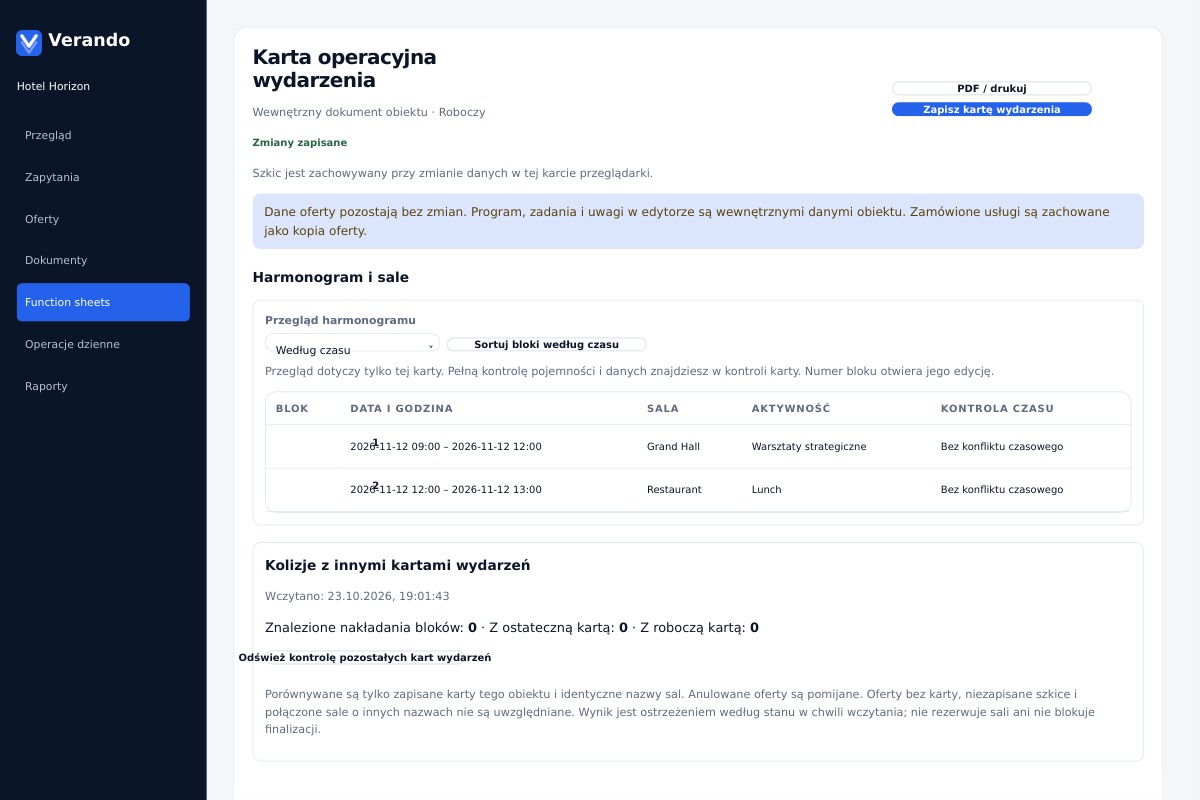Open the Według czasu dropdown

(352, 343)
